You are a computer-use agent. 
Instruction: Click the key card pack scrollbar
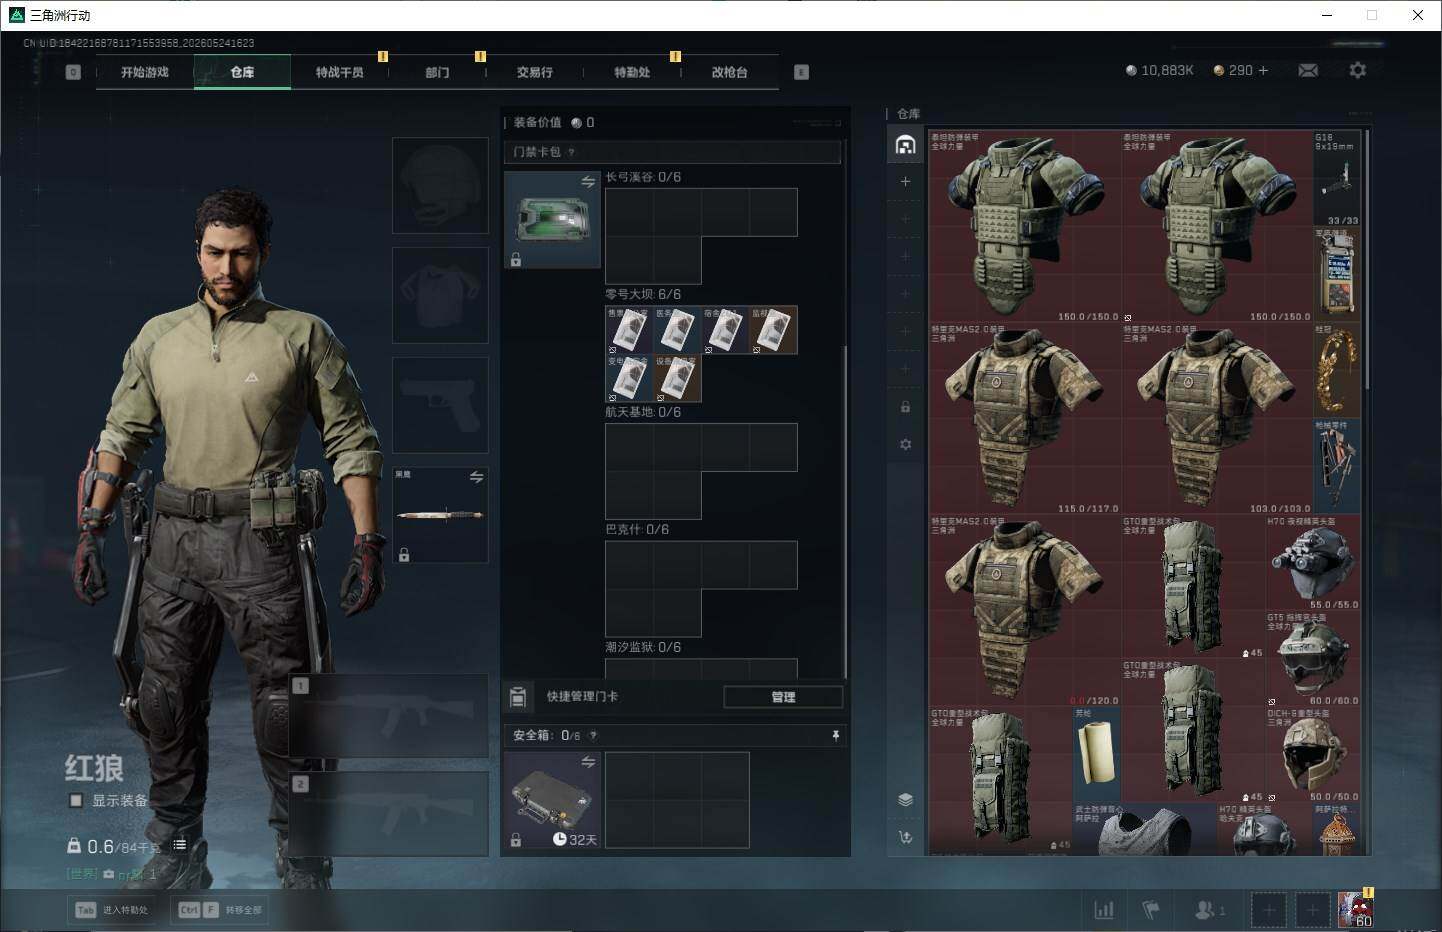(846, 512)
